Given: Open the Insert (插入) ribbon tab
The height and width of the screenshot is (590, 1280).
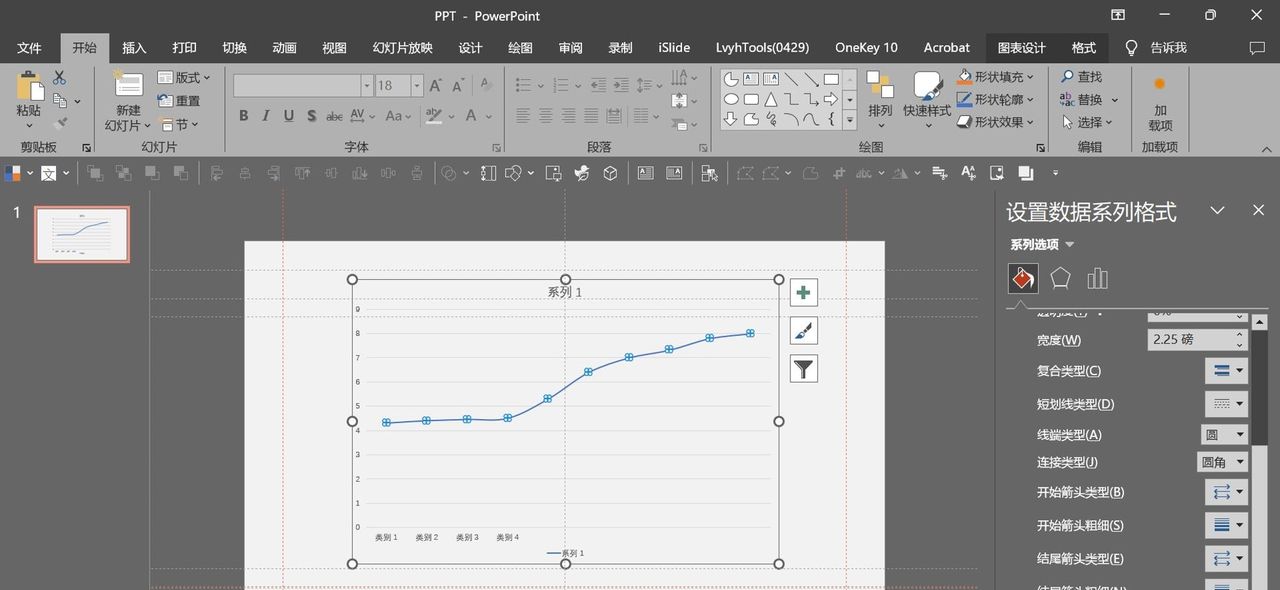Looking at the screenshot, I should click(134, 48).
